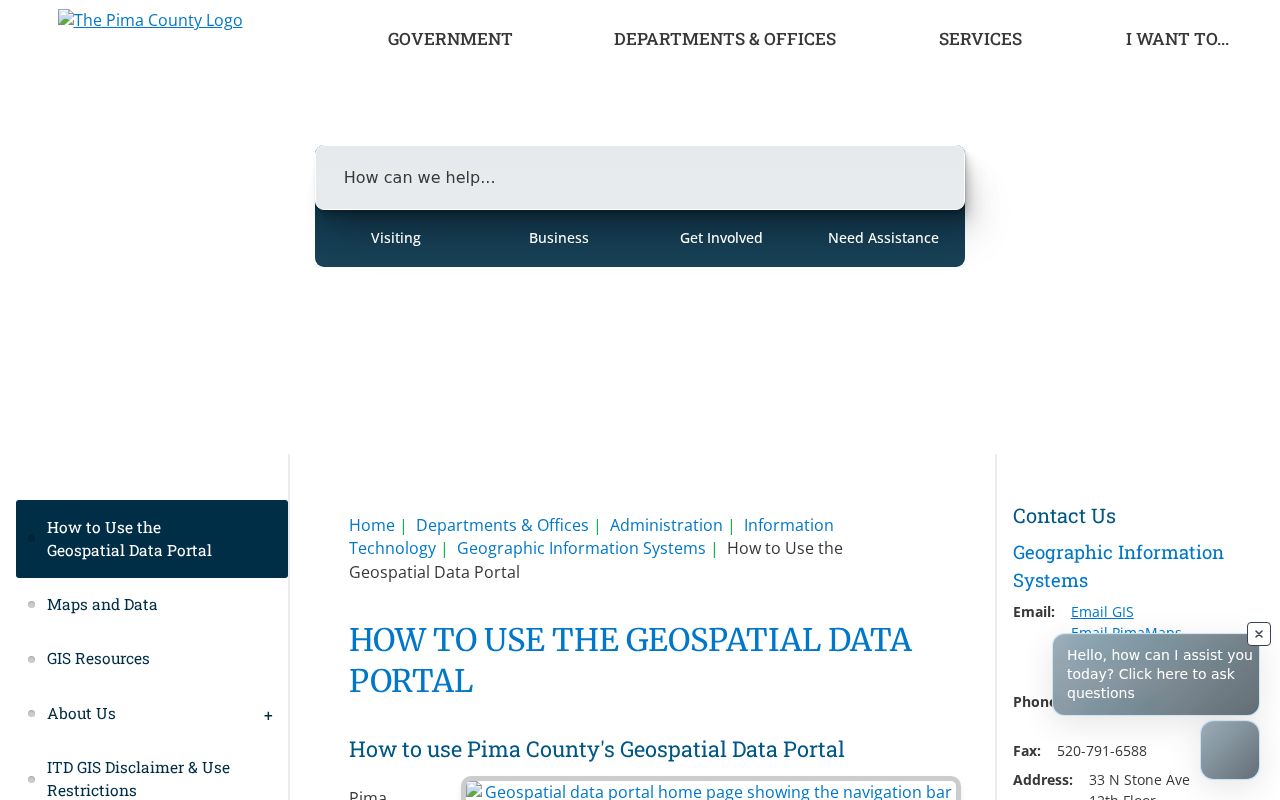
Task: Open the Government menu
Action: click(x=450, y=39)
